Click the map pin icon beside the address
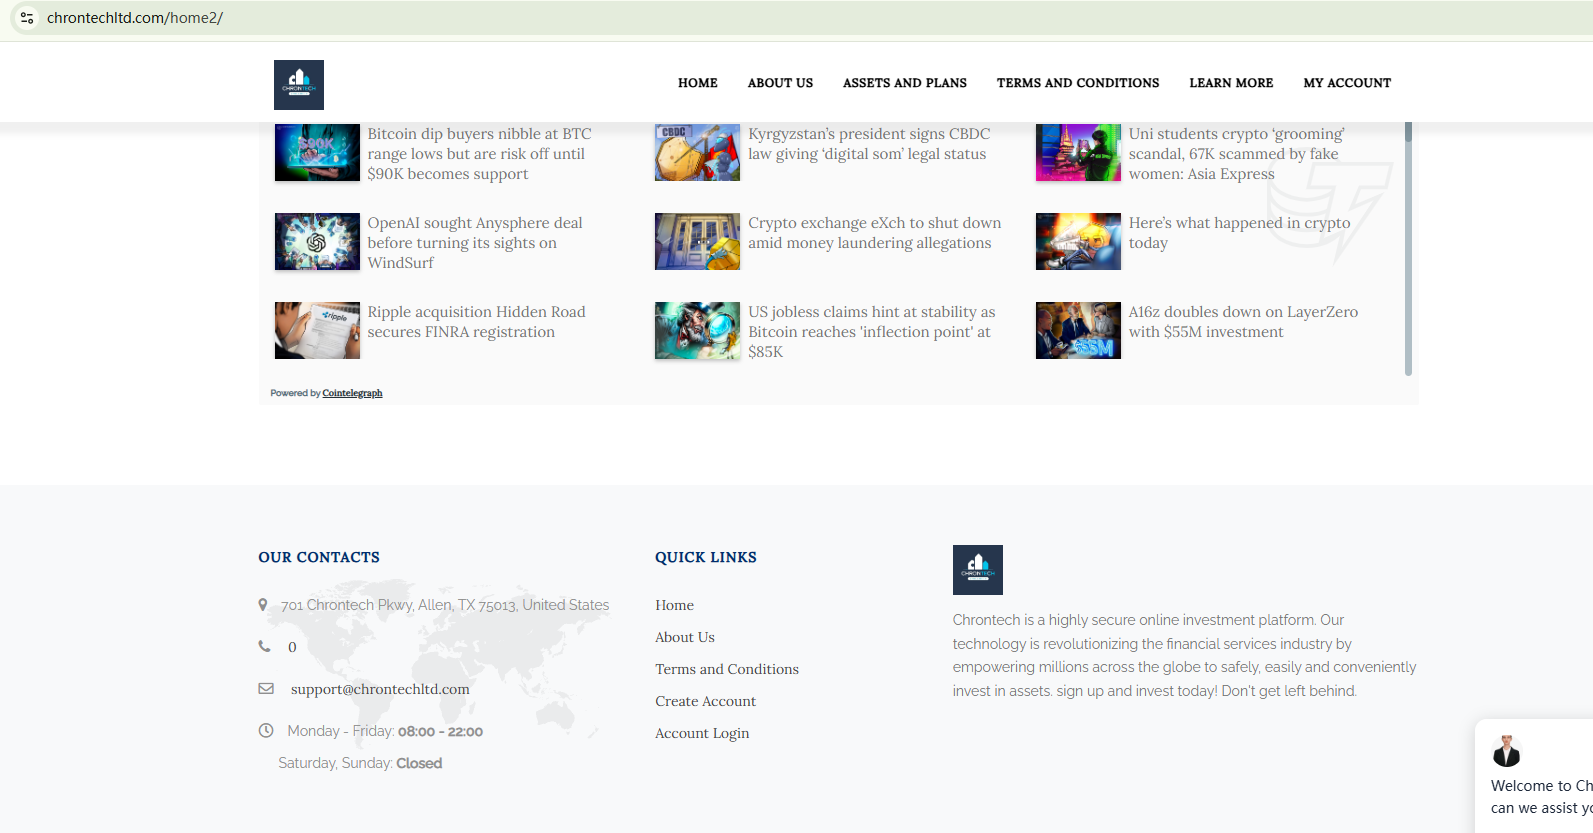This screenshot has height=833, width=1593. point(263,605)
